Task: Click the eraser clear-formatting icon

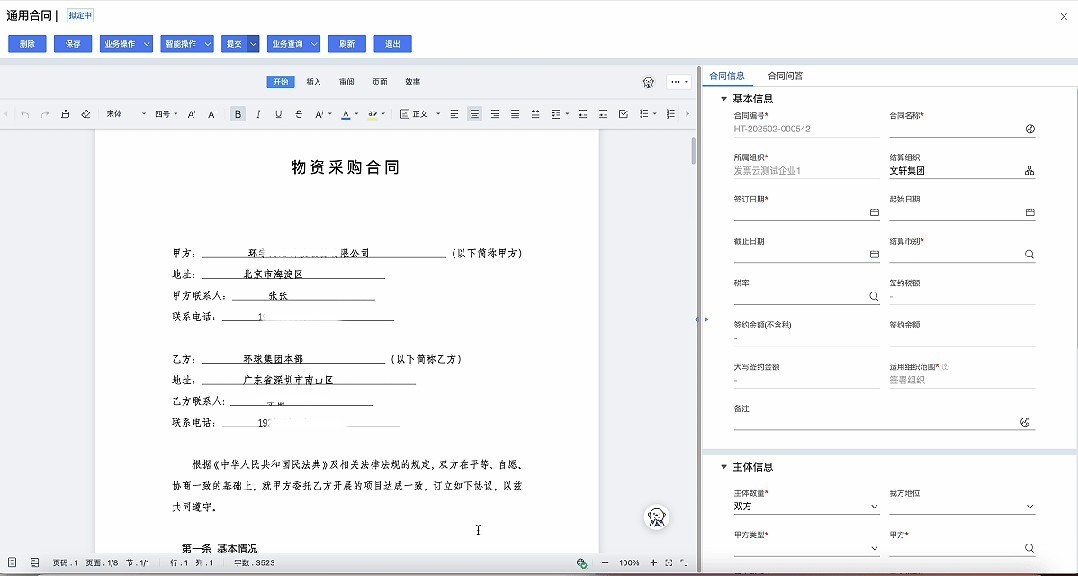Action: [86, 115]
